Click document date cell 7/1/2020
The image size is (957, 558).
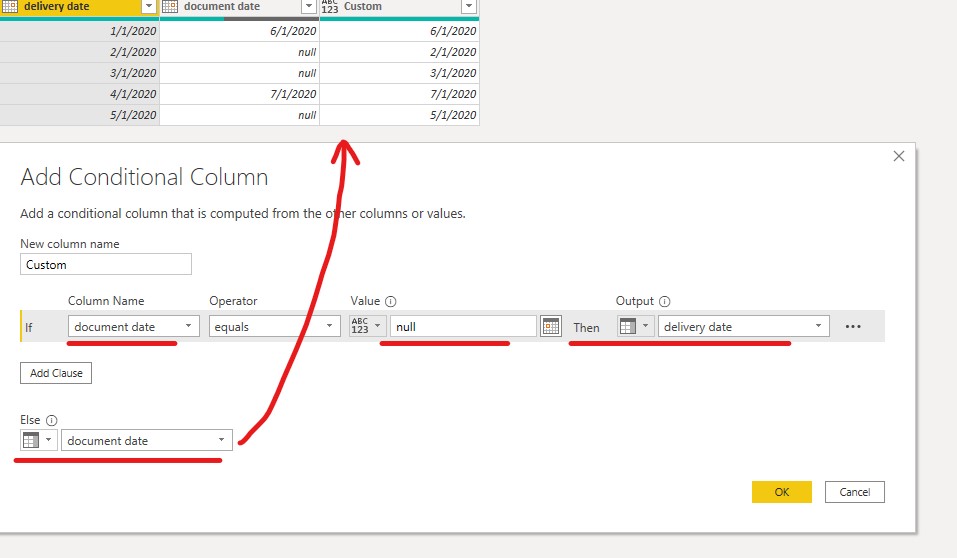[239, 94]
